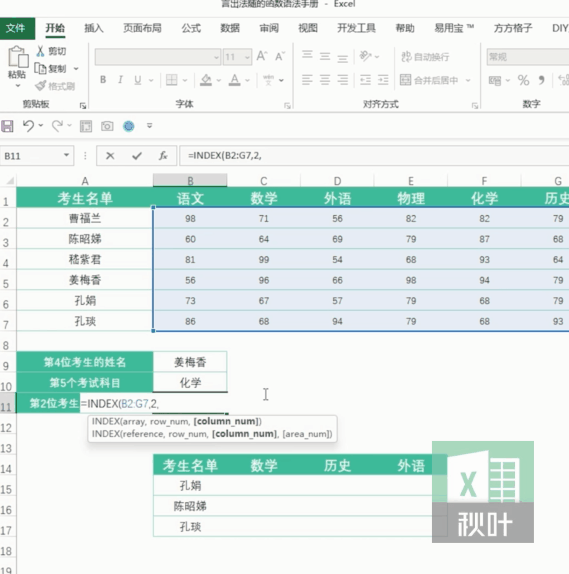
Task: Open the customize quick access dropdown
Action: point(149,126)
